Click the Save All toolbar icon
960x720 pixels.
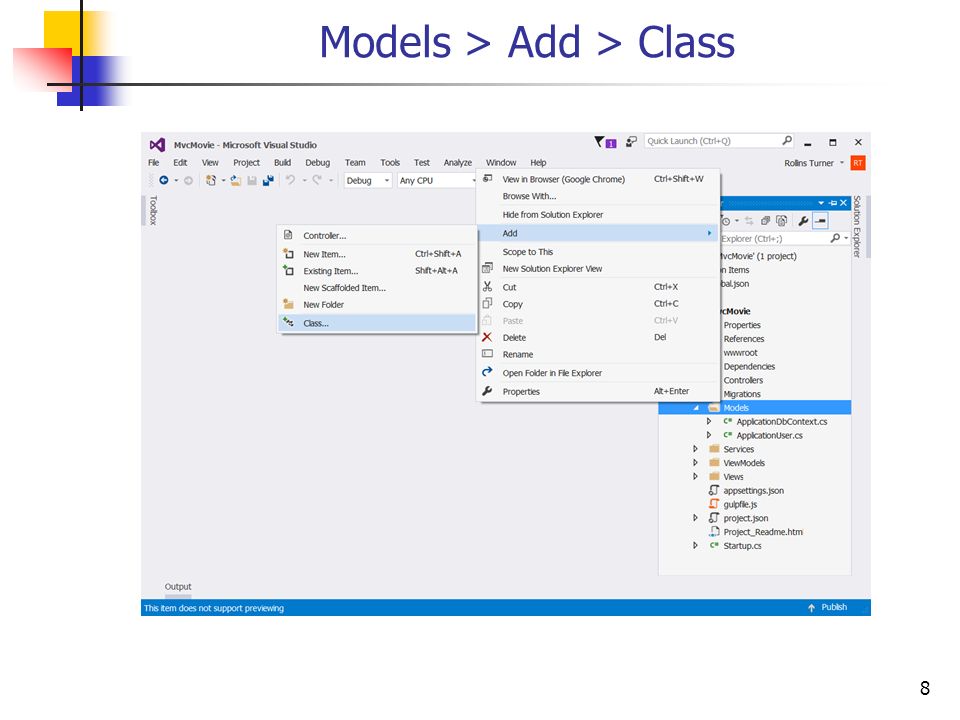point(268,180)
